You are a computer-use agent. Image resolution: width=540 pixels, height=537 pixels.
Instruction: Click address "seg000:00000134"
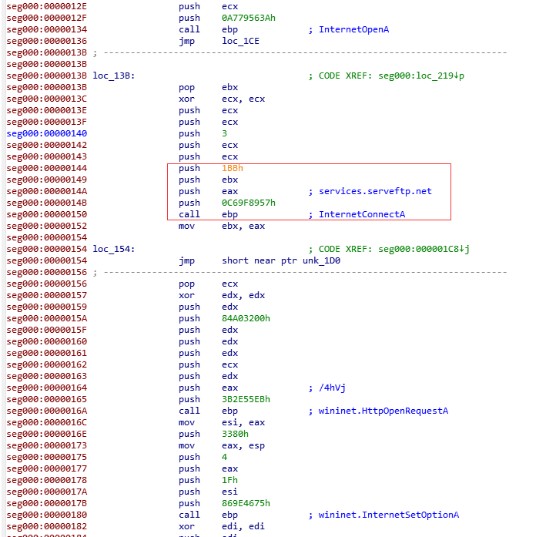click(47, 30)
